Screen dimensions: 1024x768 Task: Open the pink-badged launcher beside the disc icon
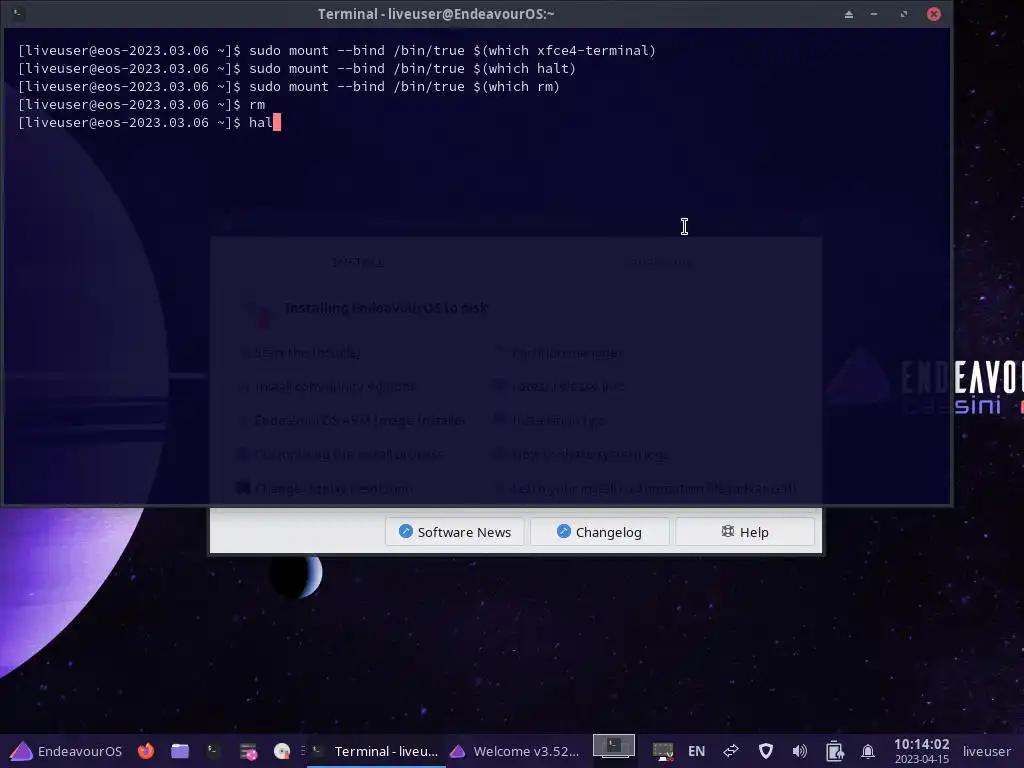[248, 752]
